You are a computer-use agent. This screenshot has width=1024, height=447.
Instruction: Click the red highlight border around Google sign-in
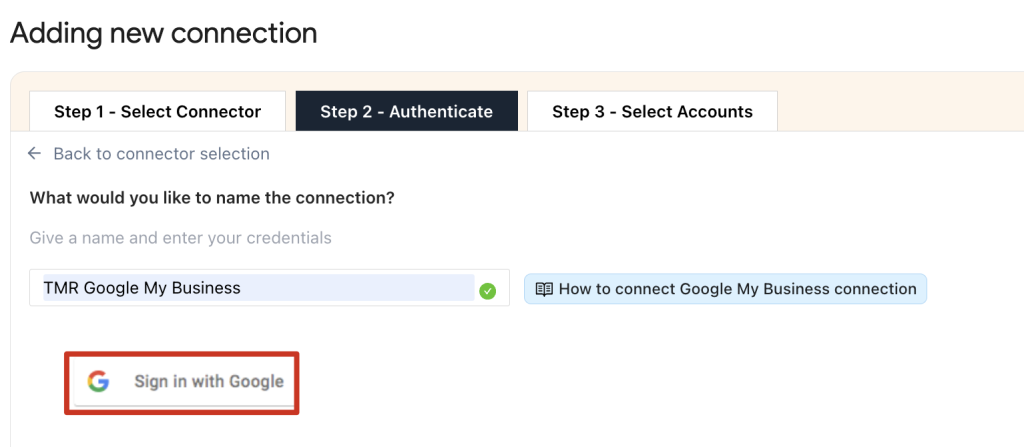182,353
